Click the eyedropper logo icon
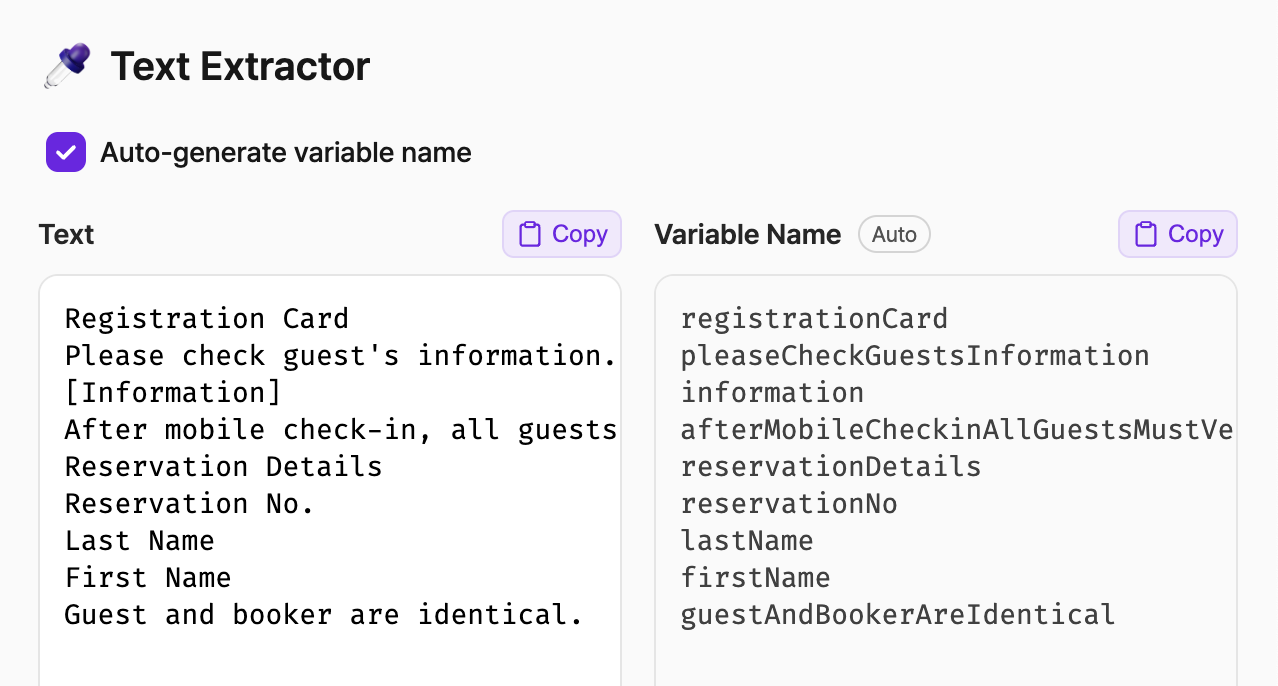This screenshot has width=1278, height=686. click(x=67, y=66)
